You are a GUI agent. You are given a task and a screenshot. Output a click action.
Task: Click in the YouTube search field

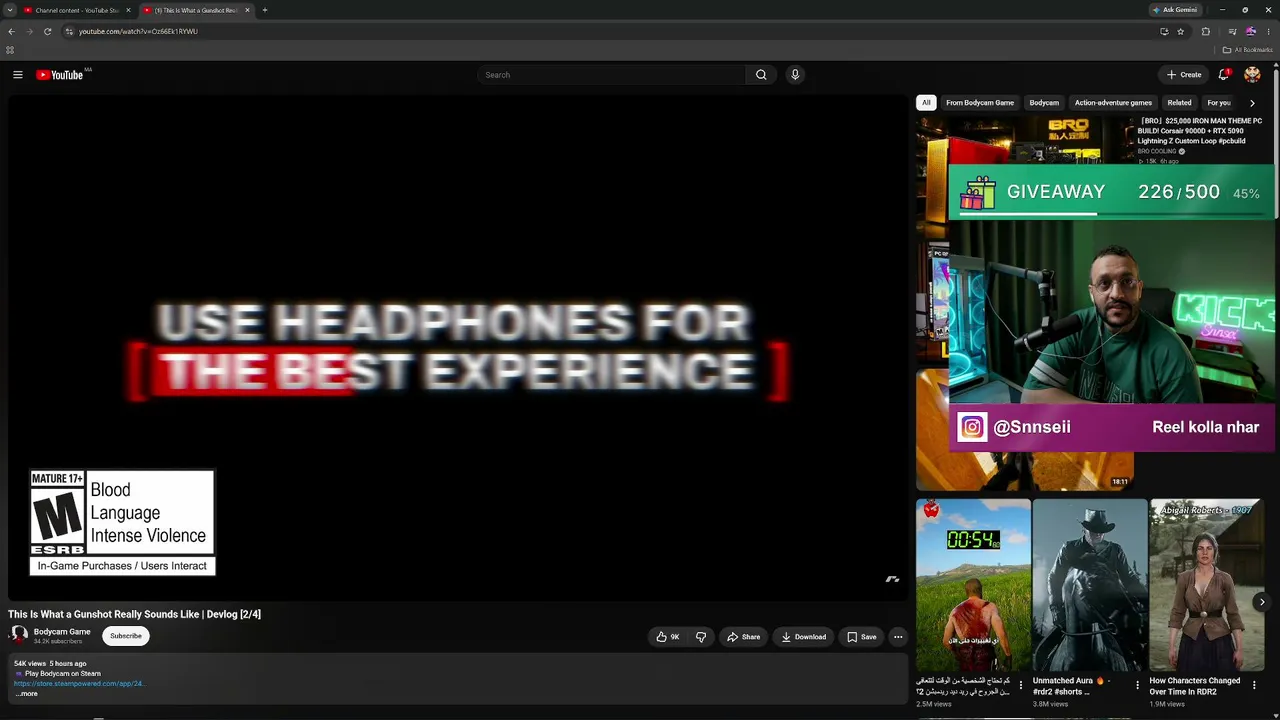coord(611,75)
